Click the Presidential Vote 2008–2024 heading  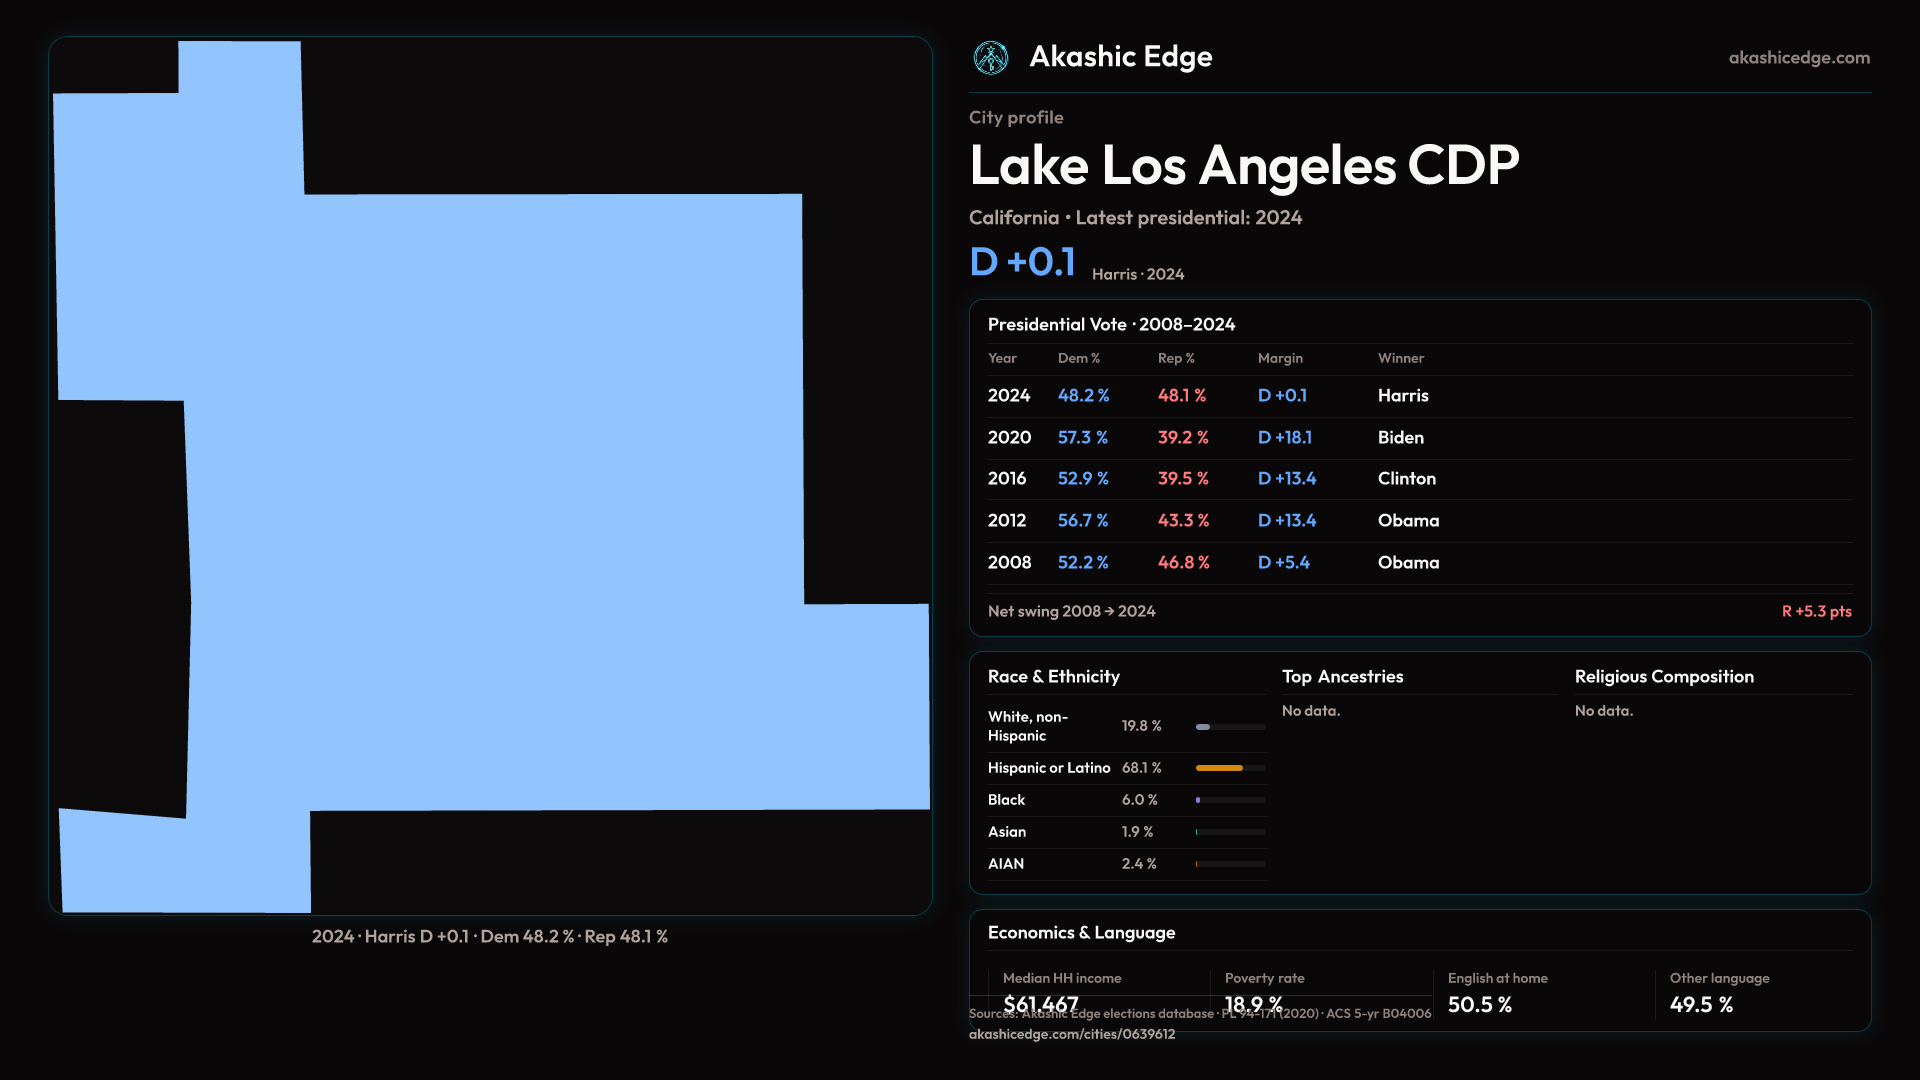pyautogui.click(x=1111, y=325)
